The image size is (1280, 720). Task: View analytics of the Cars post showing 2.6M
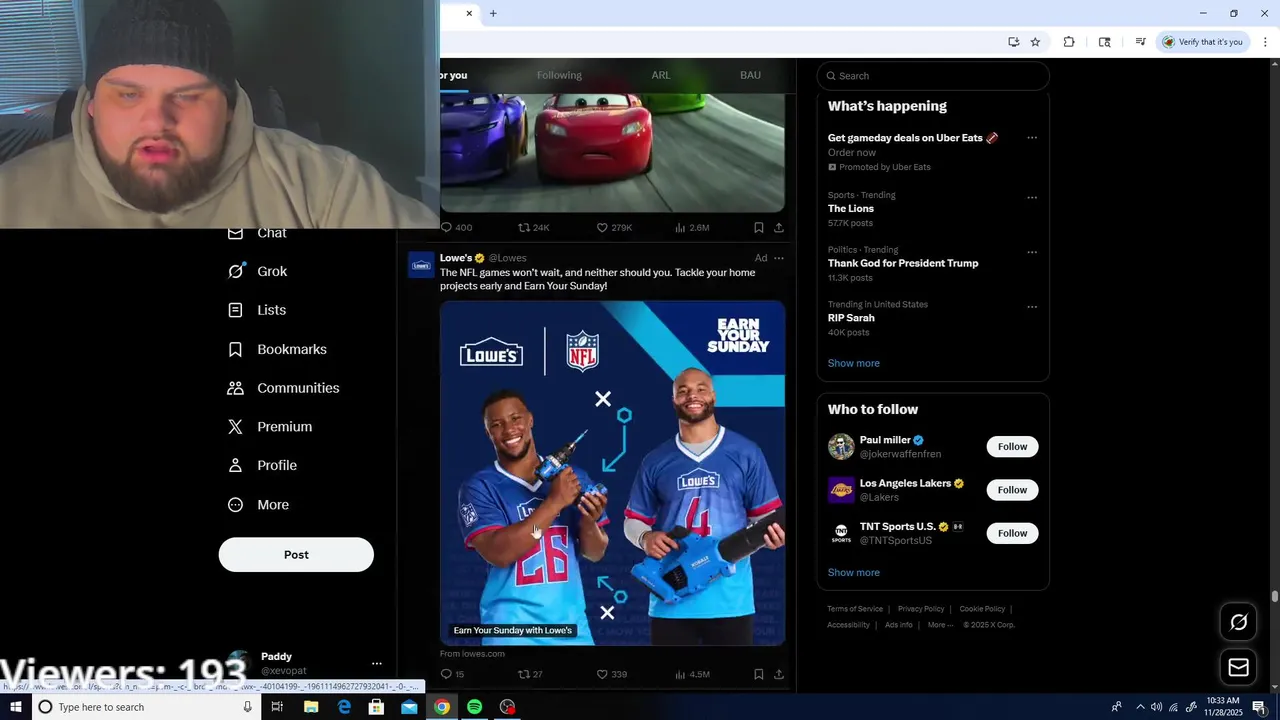[692, 228]
